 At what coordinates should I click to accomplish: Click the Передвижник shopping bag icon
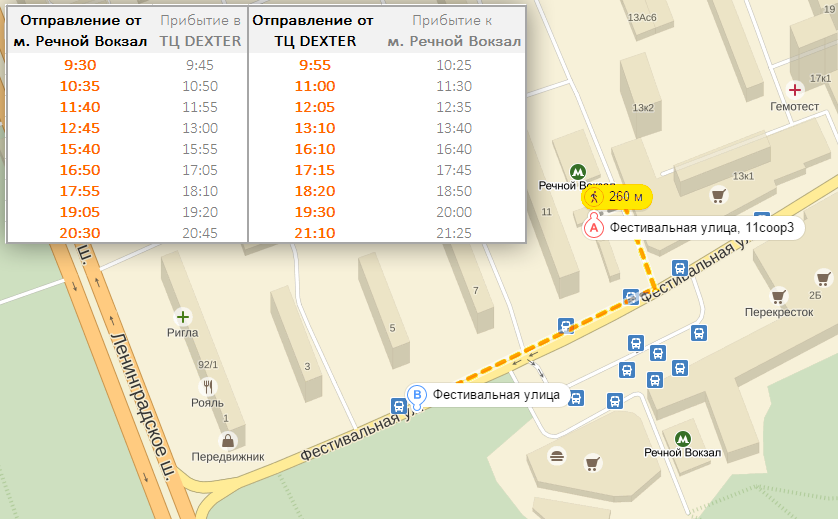coord(228,440)
